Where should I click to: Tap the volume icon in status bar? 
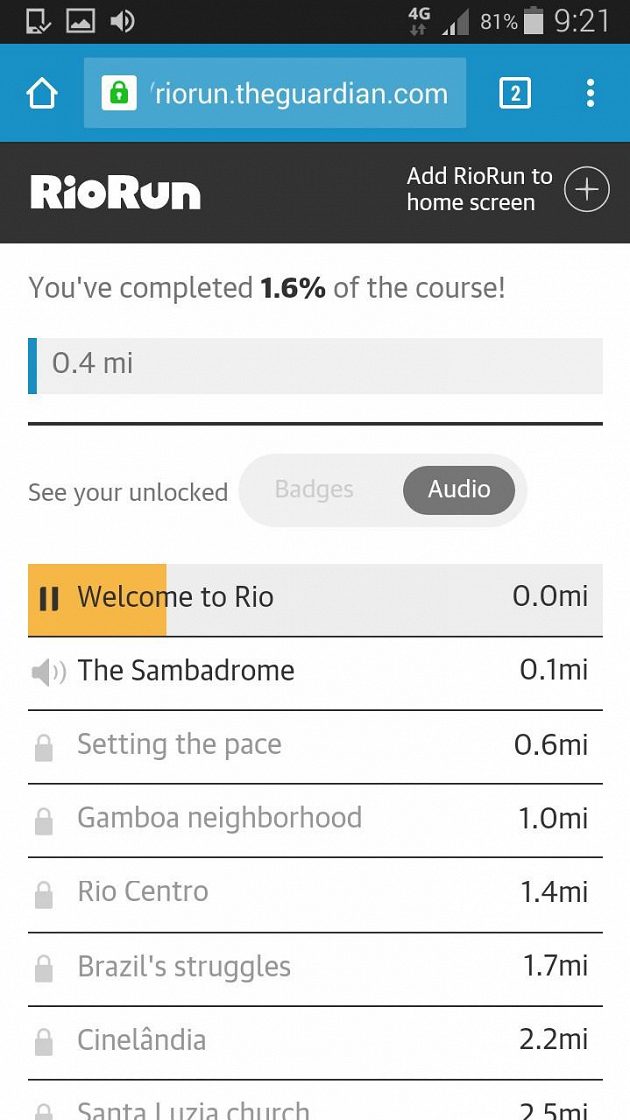pos(122,22)
